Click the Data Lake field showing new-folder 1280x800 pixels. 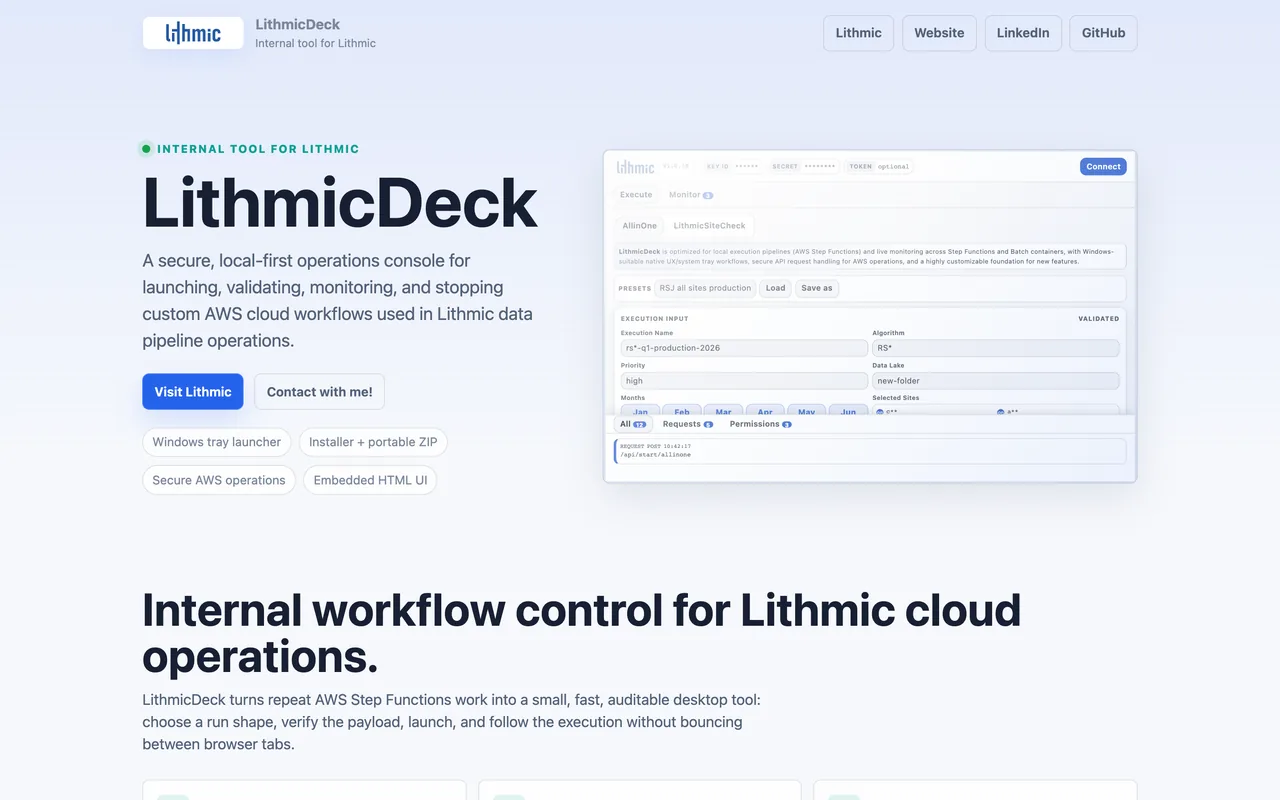996,381
